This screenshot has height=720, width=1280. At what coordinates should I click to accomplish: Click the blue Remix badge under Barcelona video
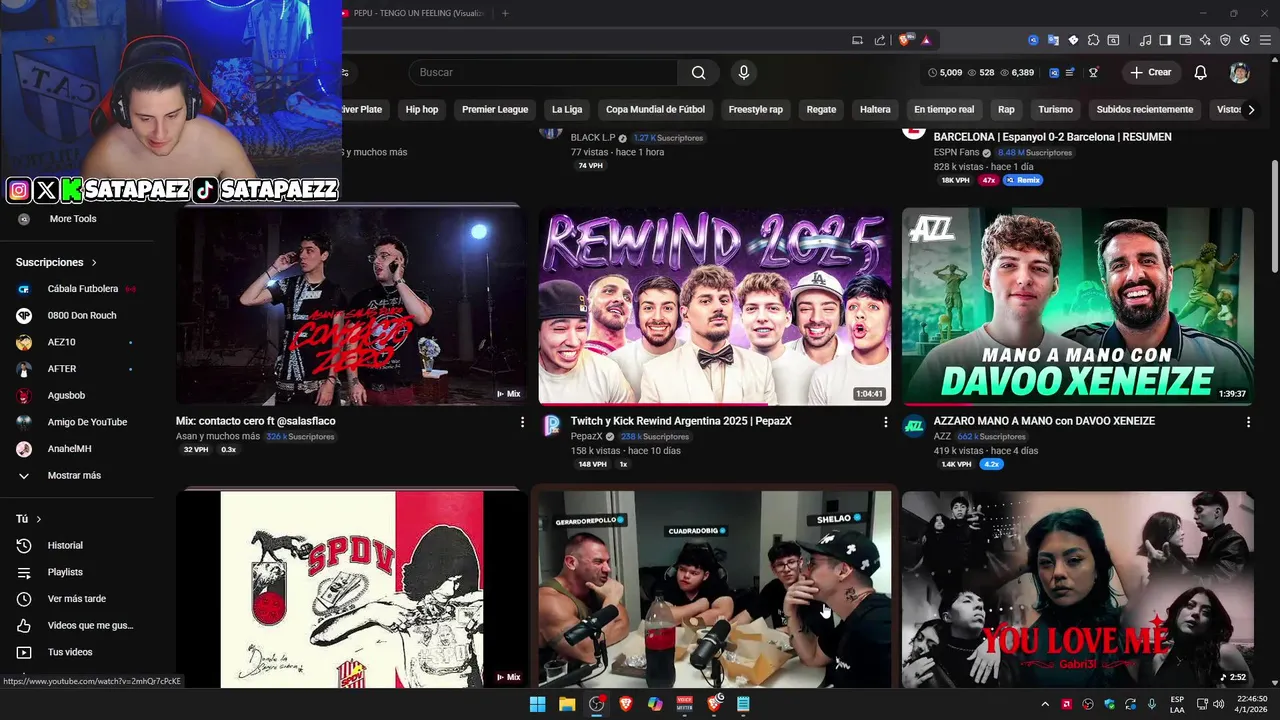tap(1023, 180)
